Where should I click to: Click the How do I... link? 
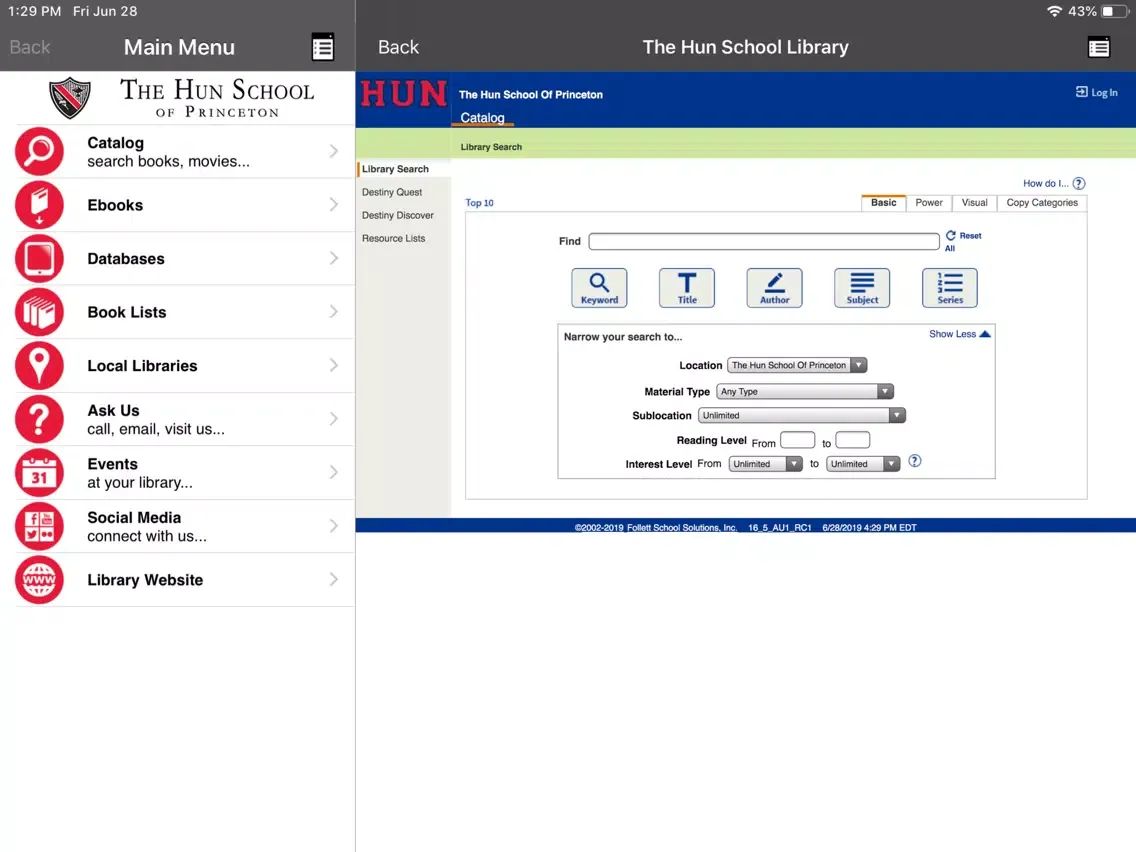coord(1045,183)
